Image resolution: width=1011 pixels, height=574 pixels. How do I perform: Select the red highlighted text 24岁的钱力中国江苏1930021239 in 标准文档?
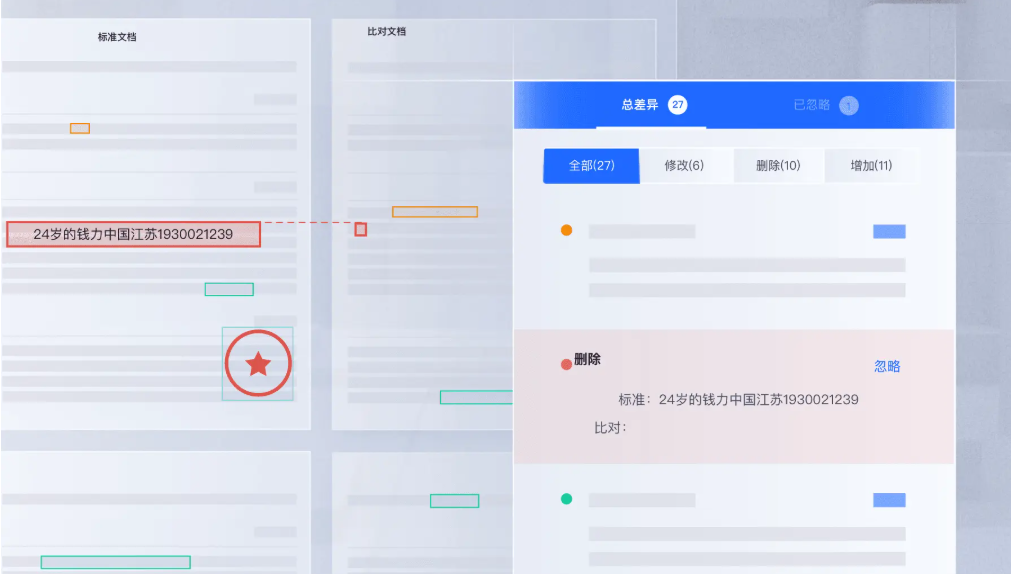point(133,235)
